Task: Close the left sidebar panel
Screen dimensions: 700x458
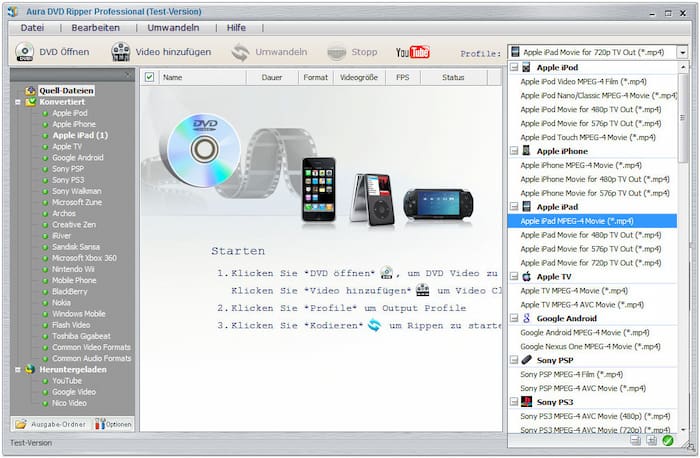Action: (x=128, y=75)
